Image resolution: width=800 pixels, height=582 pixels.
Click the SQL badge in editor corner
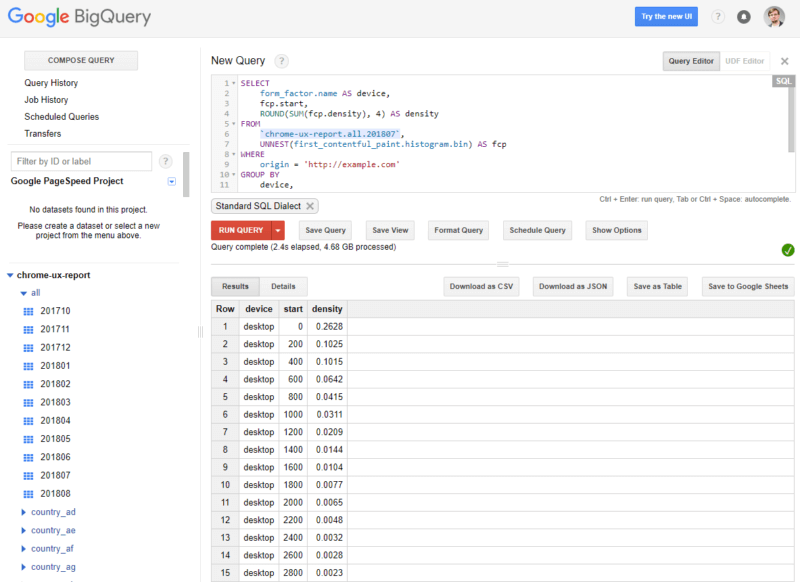pos(783,81)
